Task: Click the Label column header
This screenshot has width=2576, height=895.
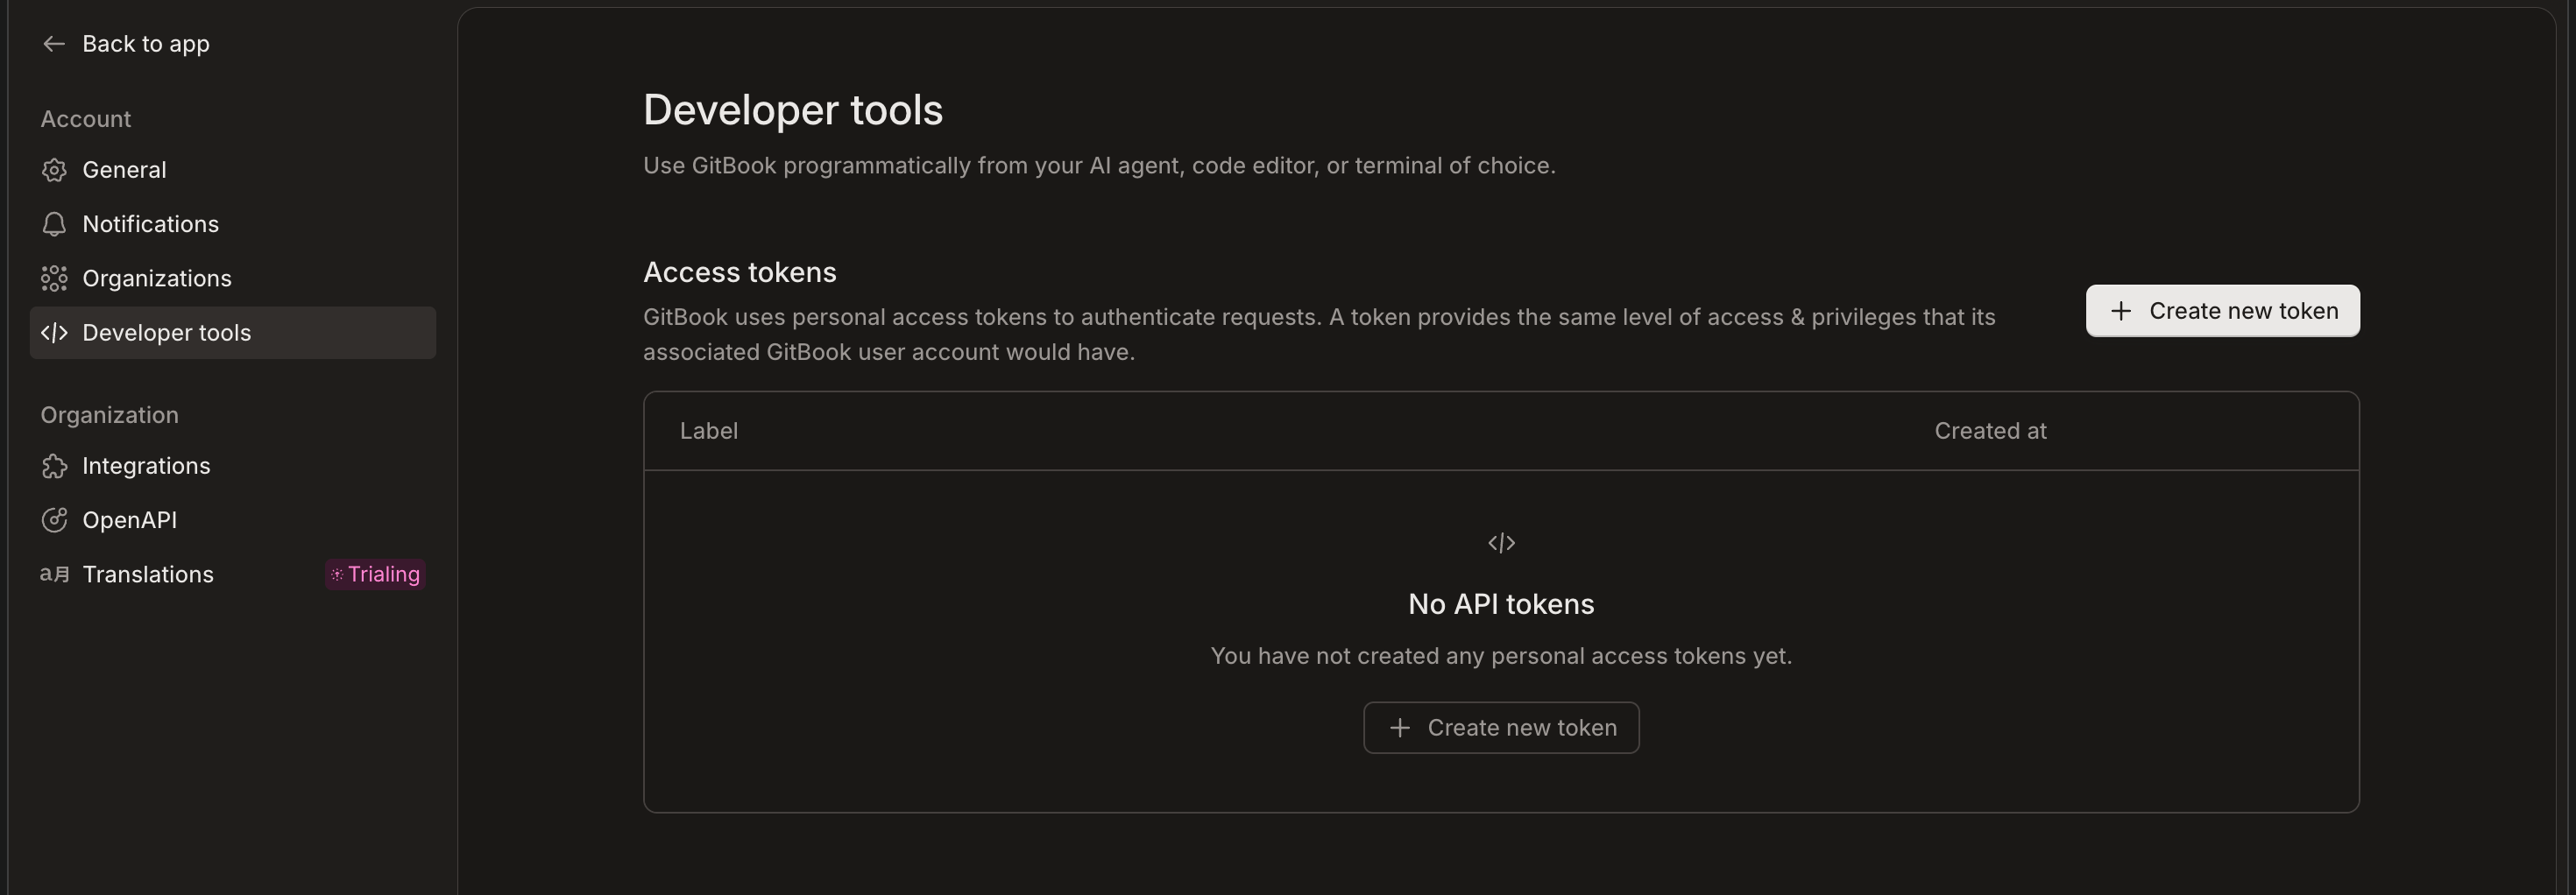Action: (x=709, y=431)
